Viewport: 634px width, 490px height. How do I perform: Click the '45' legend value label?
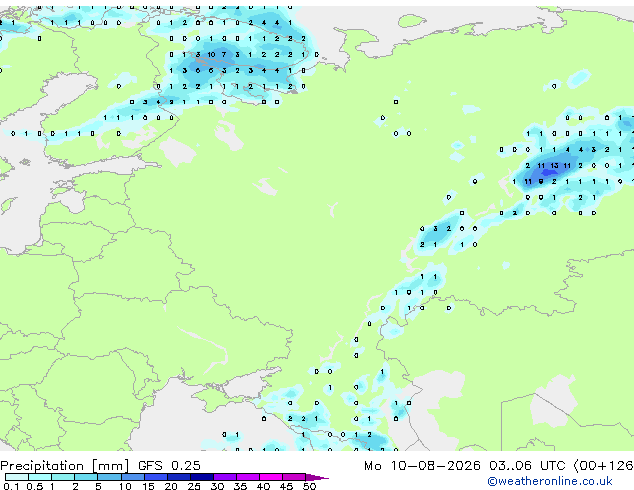click(286, 486)
